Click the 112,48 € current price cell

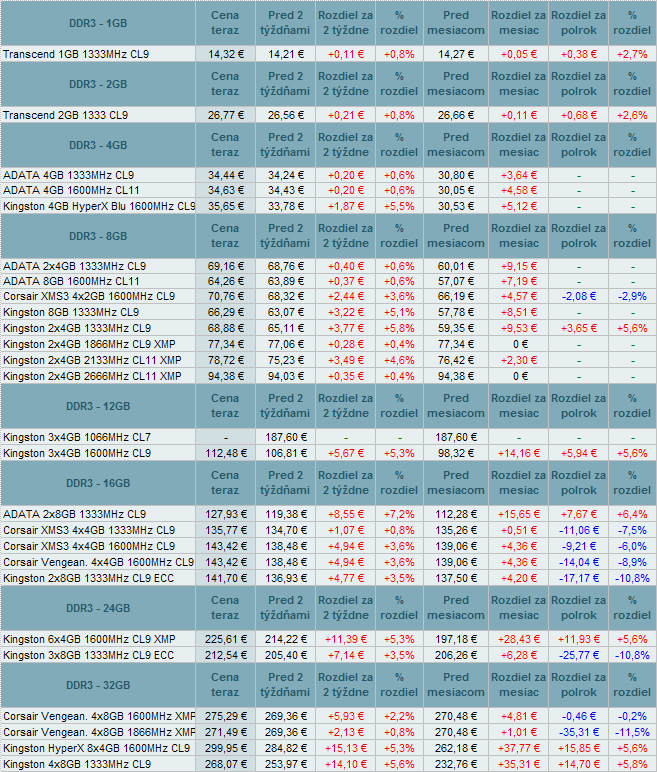tap(226, 453)
